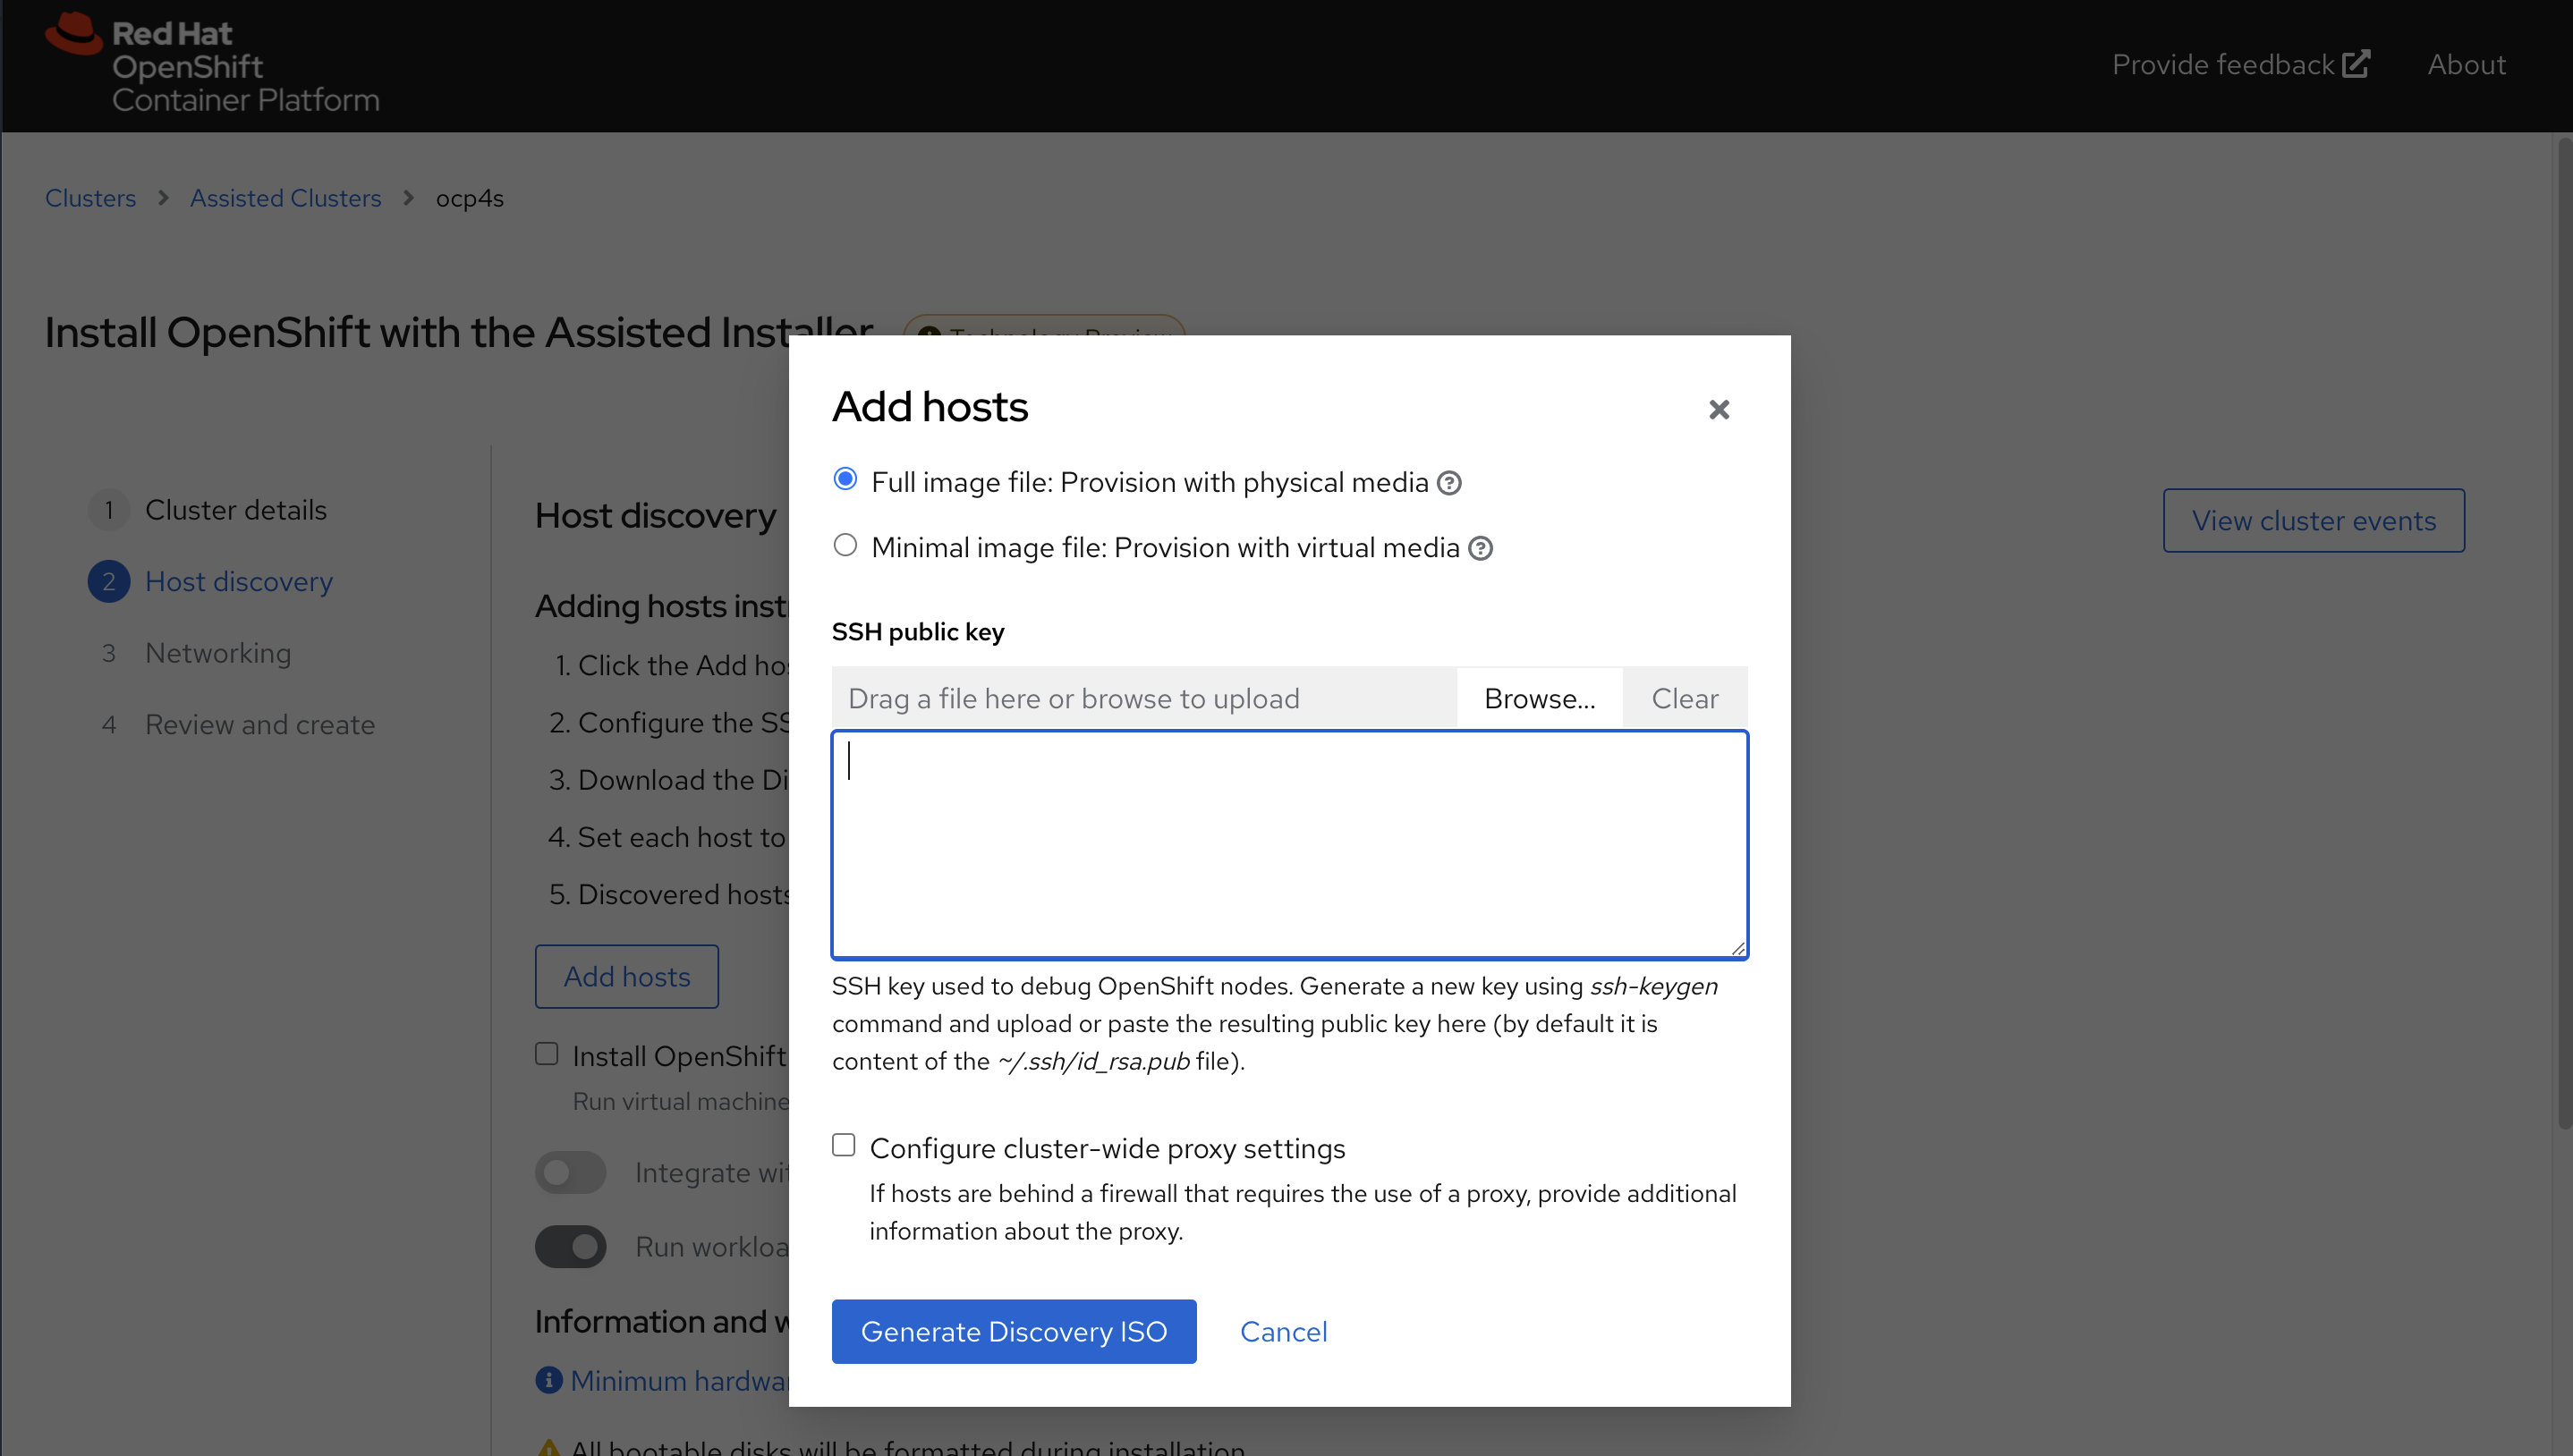
Task: Enable Configure cluster-wide proxy settings checkbox
Action: coord(844,1145)
